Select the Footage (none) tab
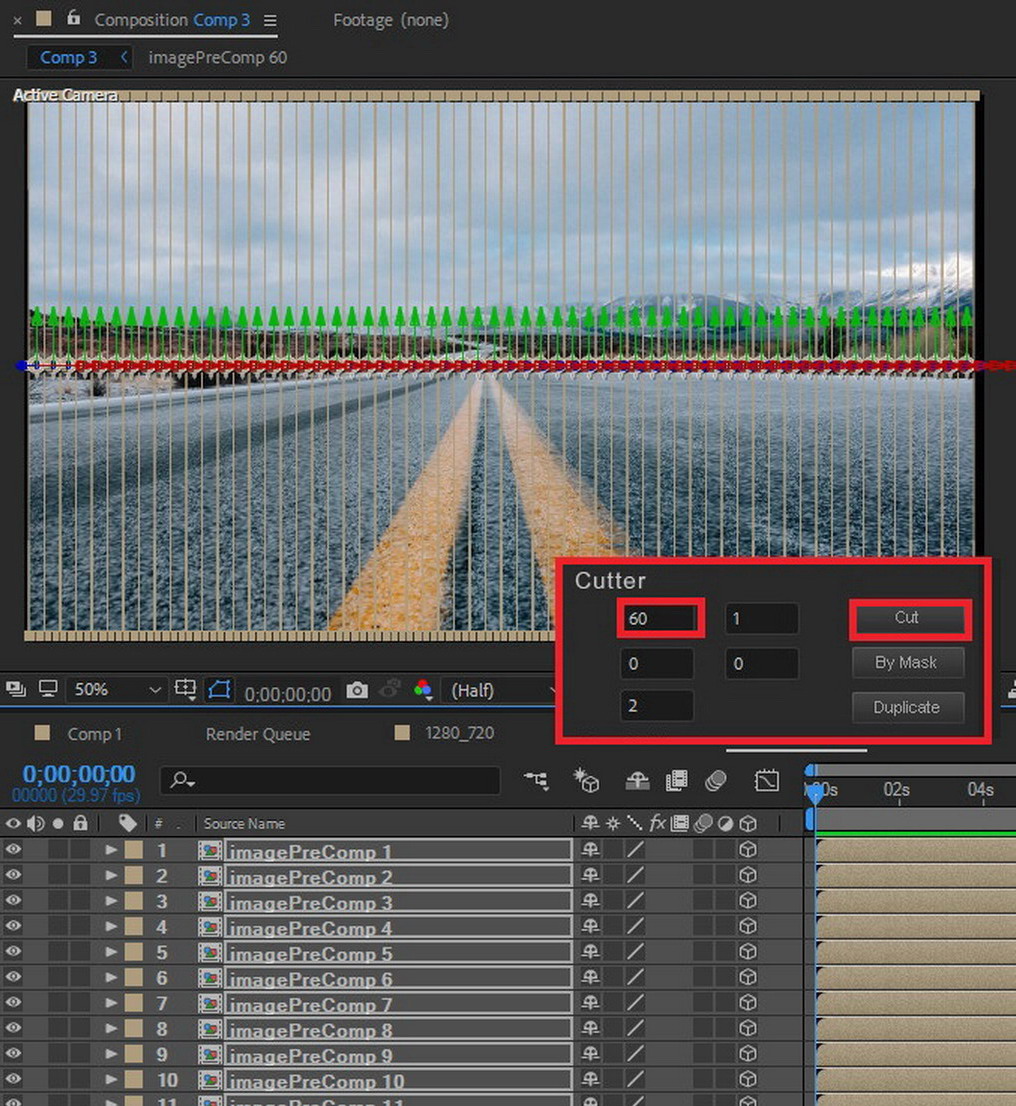The width and height of the screenshot is (1016, 1106). tap(391, 20)
